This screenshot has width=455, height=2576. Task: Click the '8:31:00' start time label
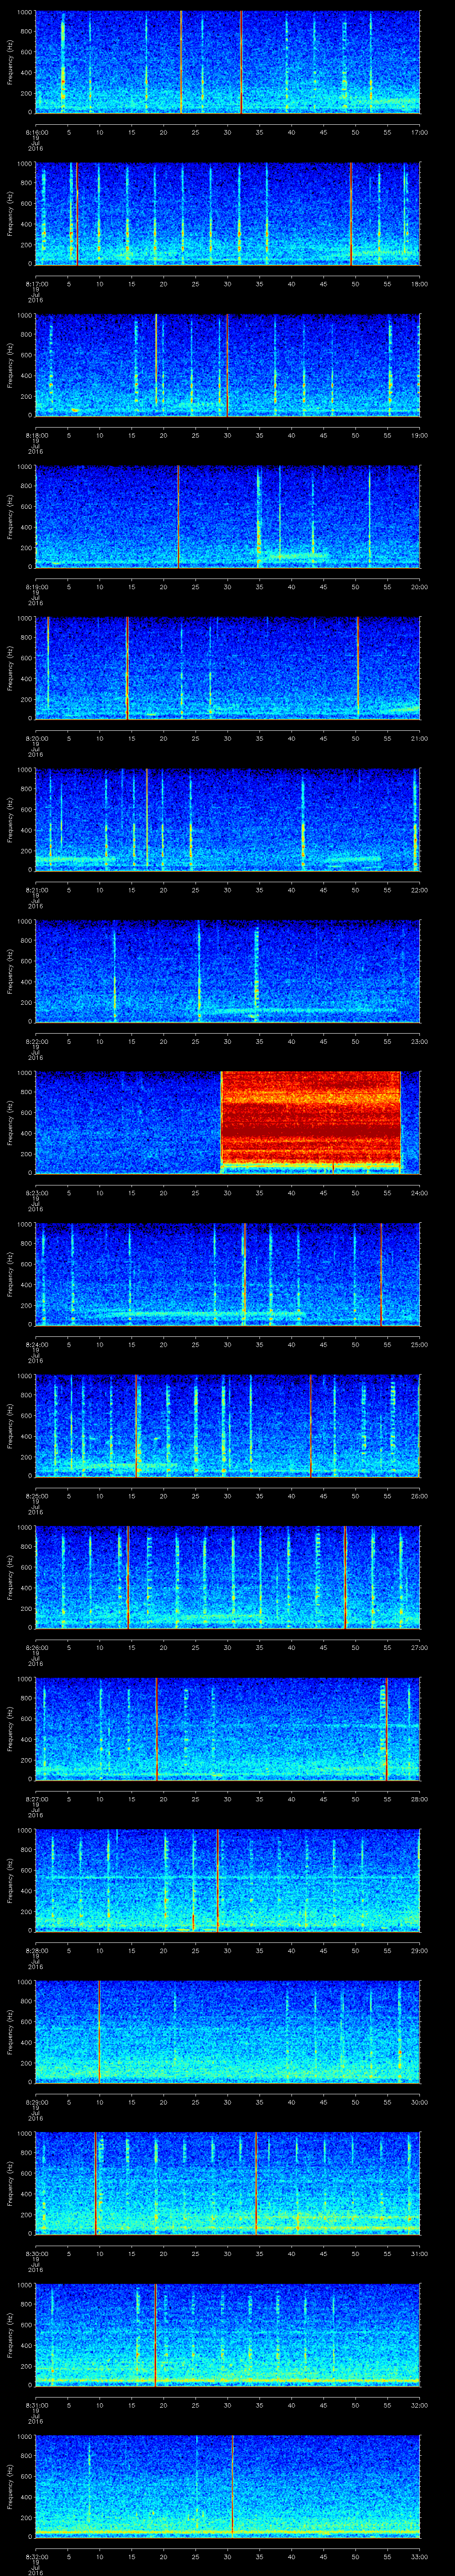click(x=36, y=2405)
